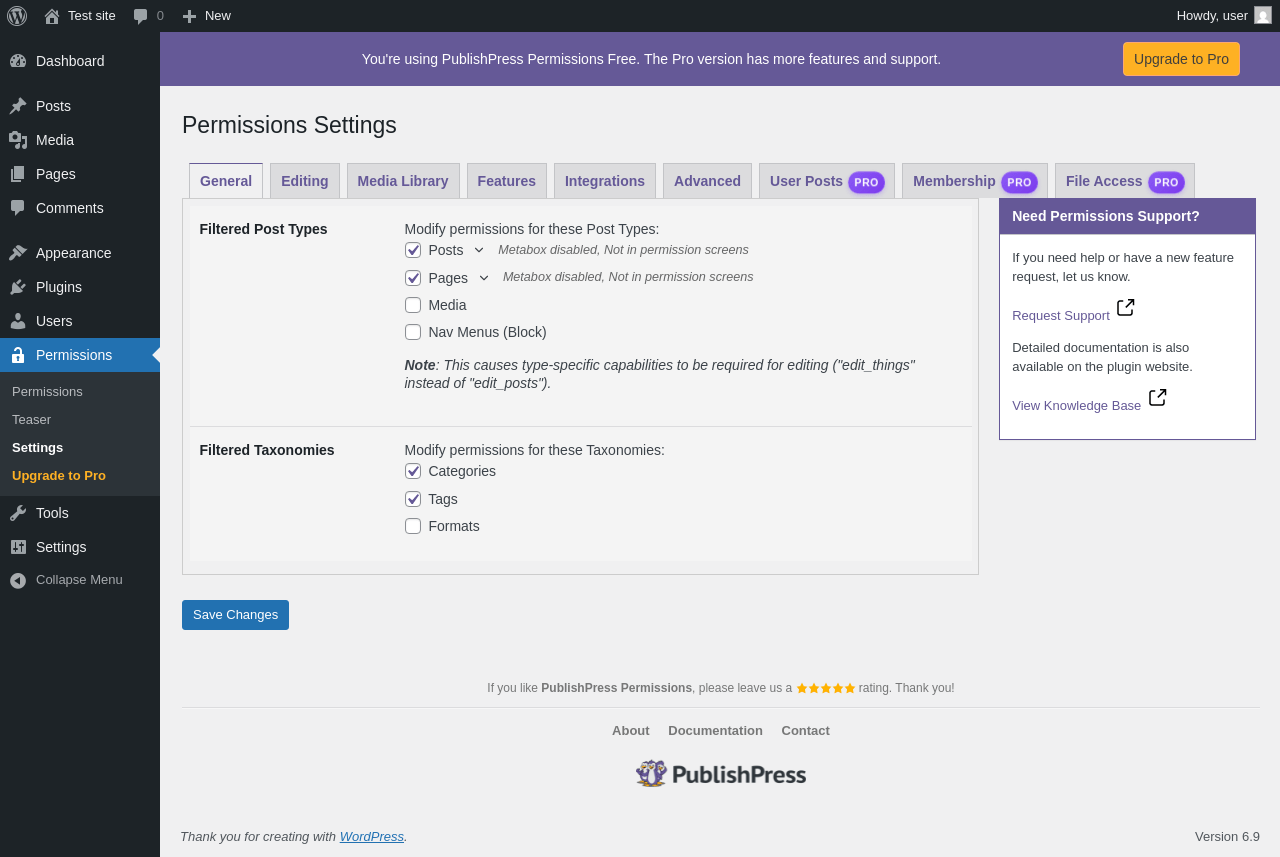The image size is (1280, 857).
Task: Open the comments bubble in admin bar
Action: (141, 16)
